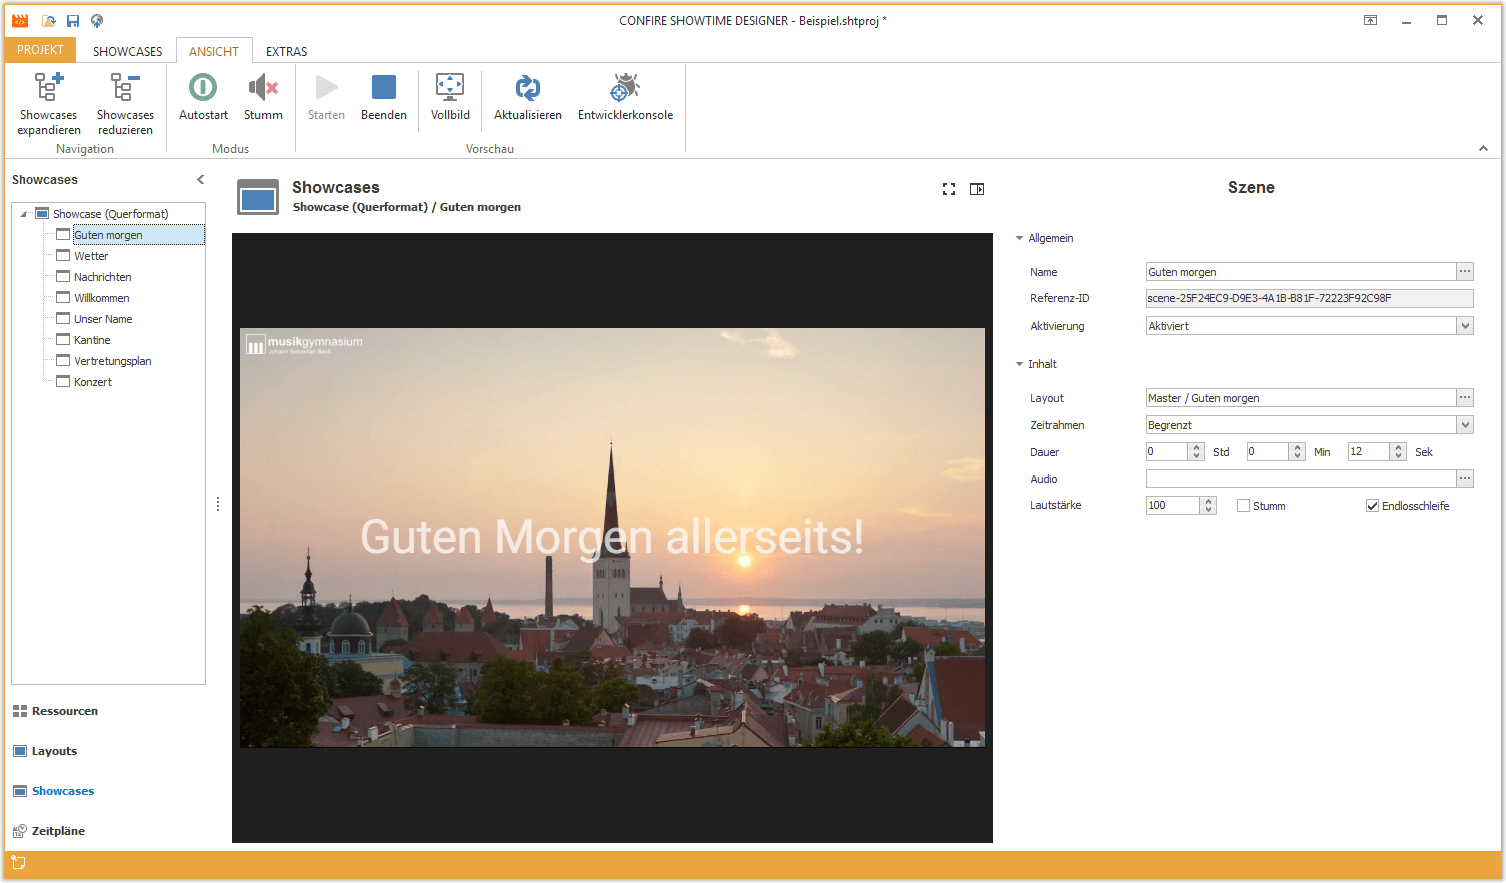Mute preview with the Stumm ribbon icon
The image size is (1506, 883).
263,89
